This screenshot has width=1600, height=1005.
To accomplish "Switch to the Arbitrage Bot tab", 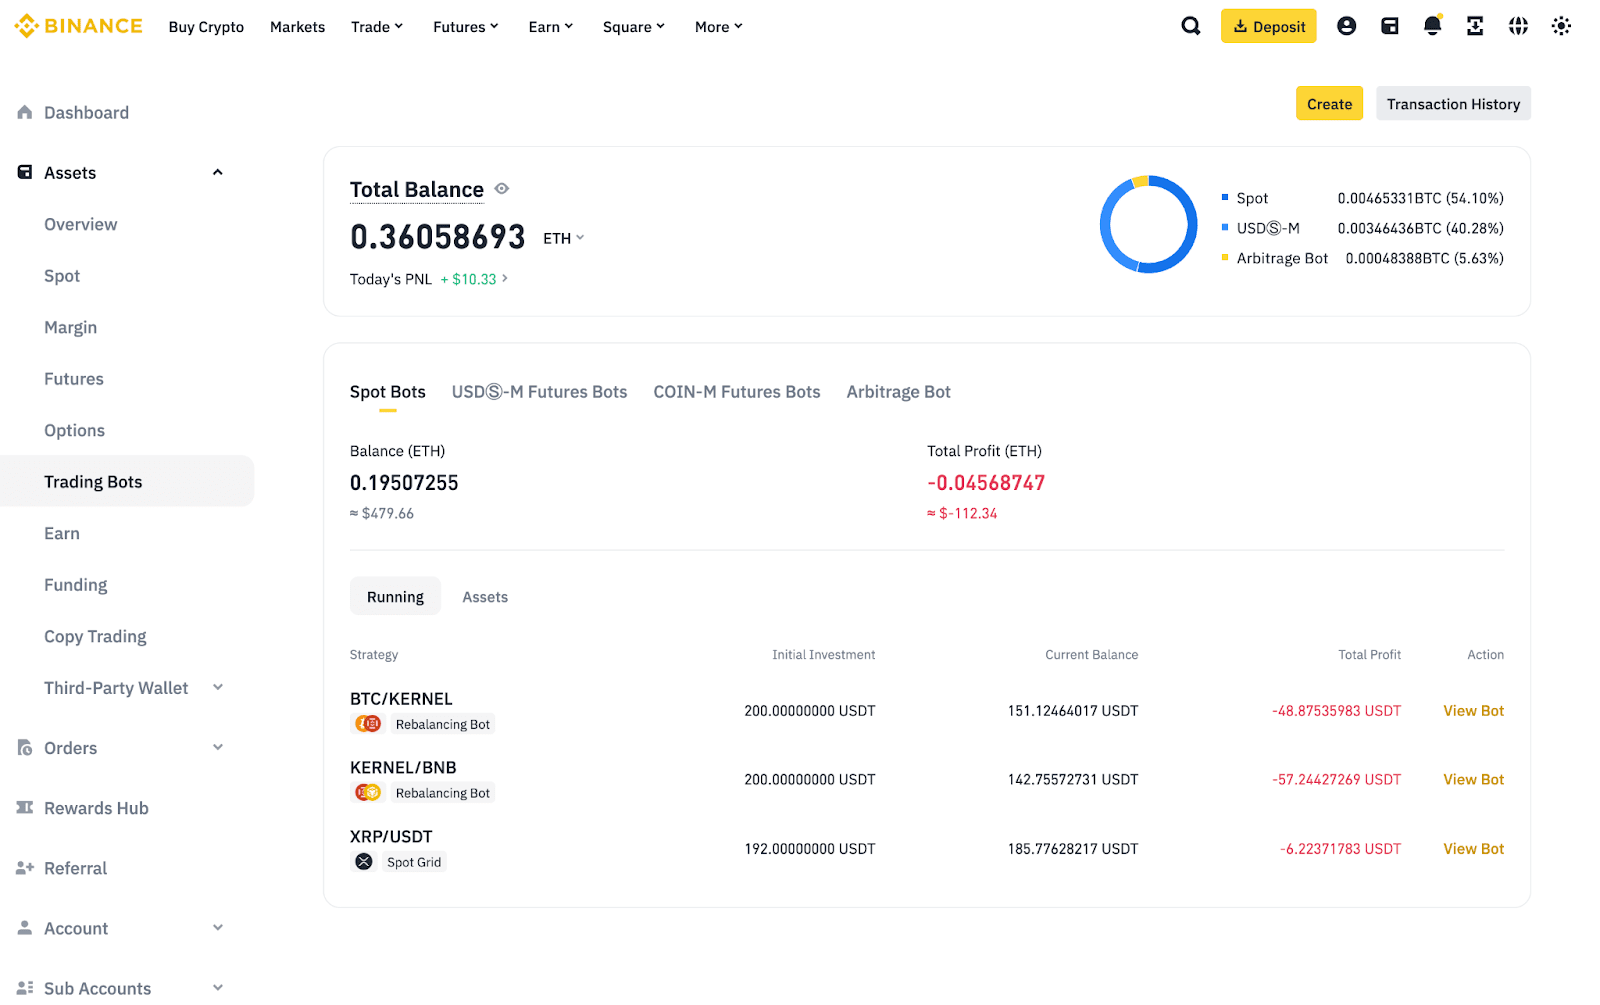I will click(898, 392).
